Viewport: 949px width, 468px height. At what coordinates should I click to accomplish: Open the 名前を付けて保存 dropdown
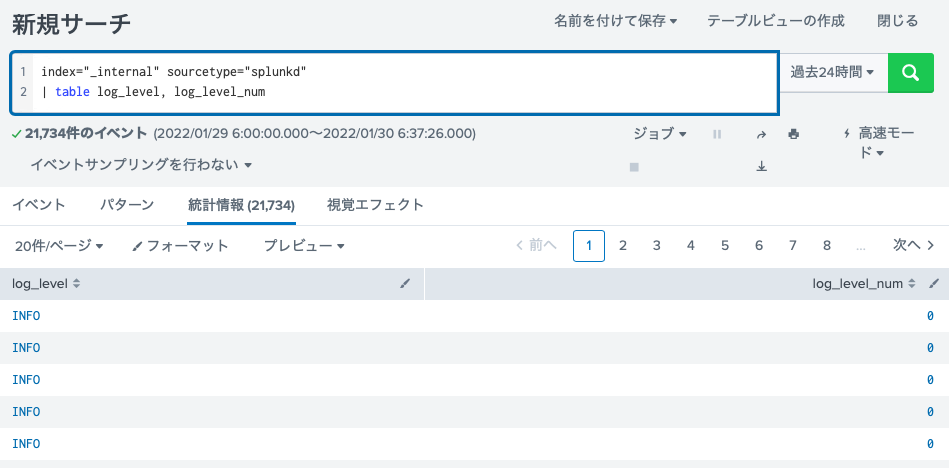click(616, 21)
